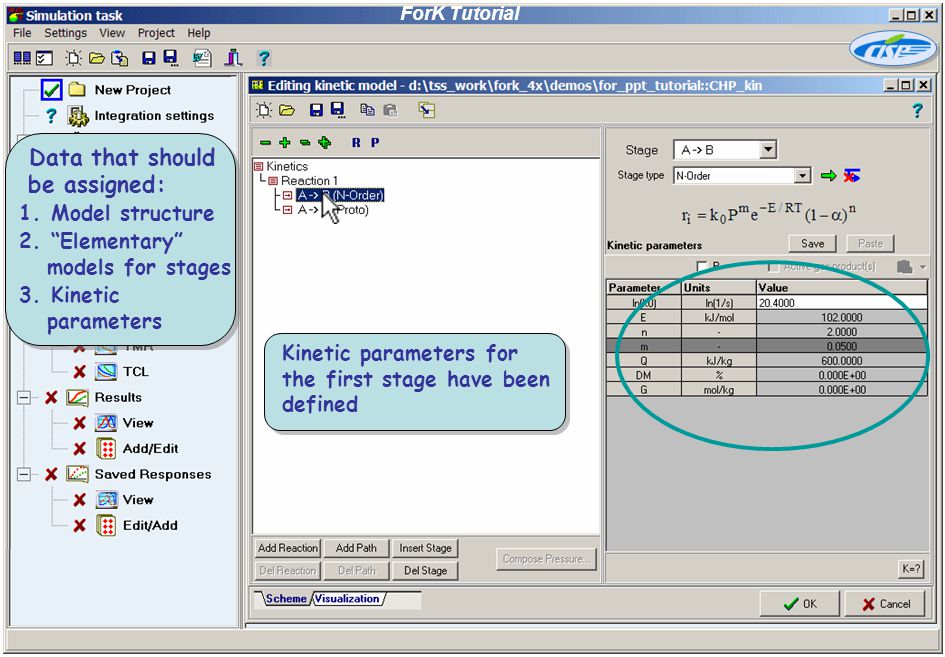Click the Add Reaction button
The image size is (945, 657).
287,548
